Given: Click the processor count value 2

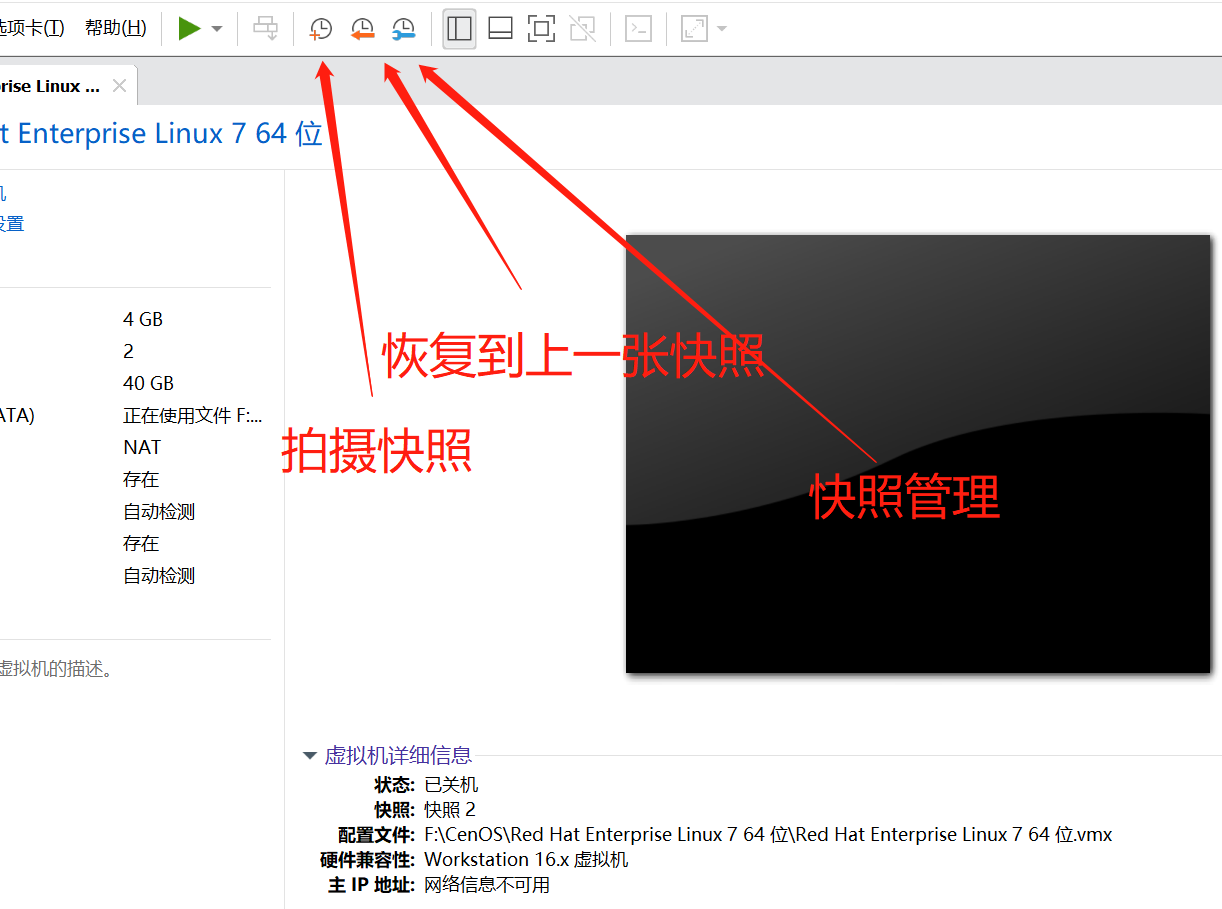Looking at the screenshot, I should (128, 351).
